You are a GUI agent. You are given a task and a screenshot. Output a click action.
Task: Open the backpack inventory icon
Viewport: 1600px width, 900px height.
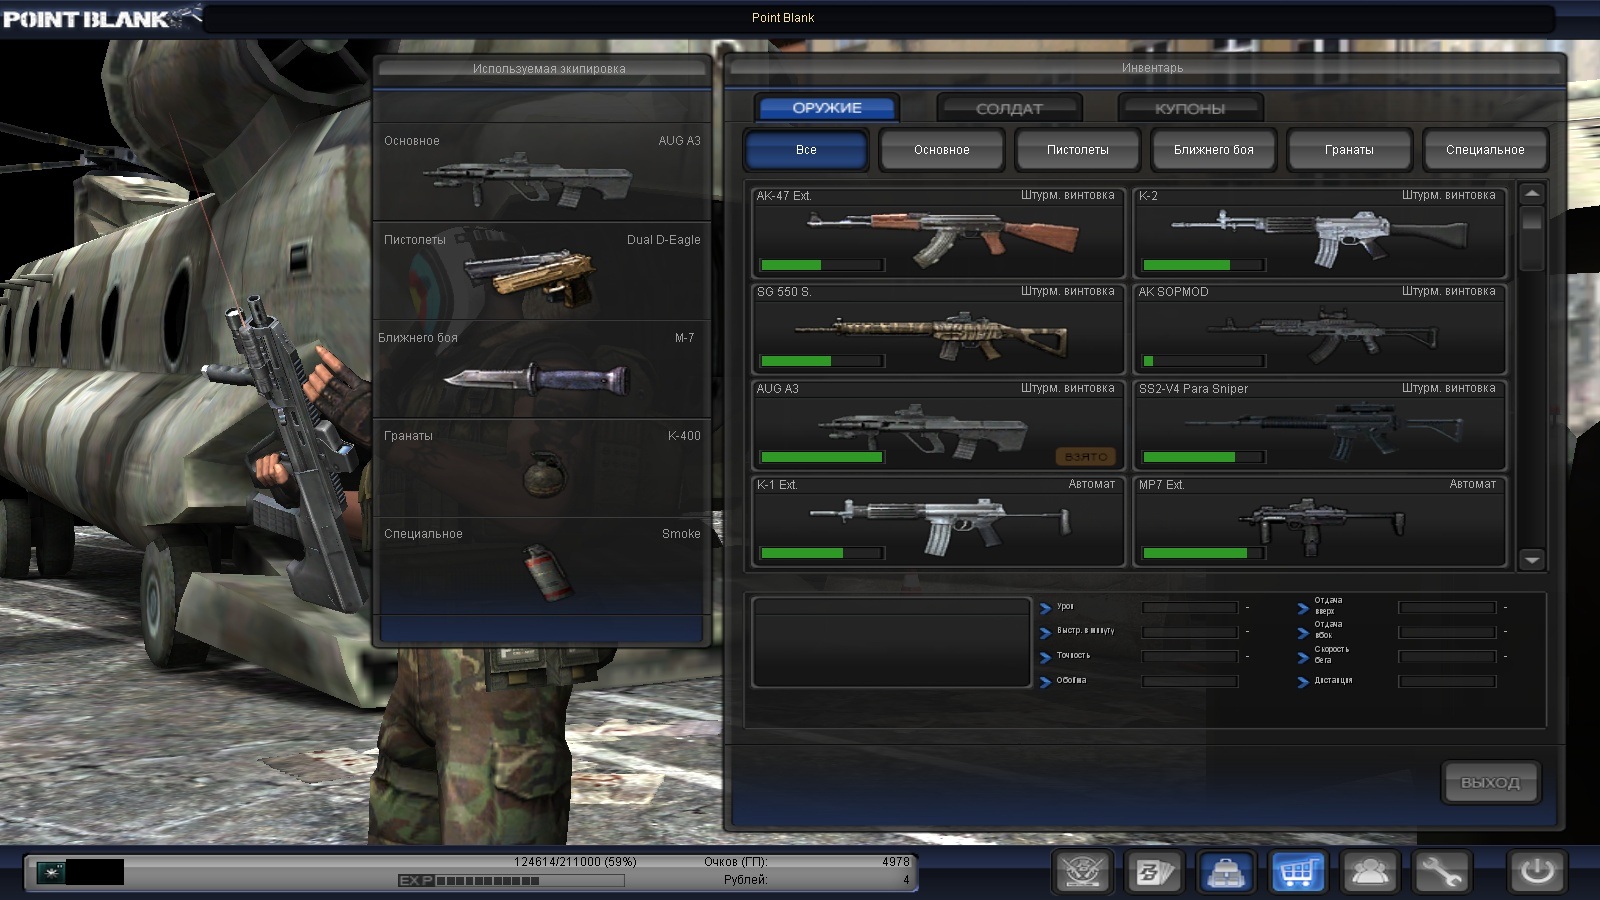coord(1225,872)
